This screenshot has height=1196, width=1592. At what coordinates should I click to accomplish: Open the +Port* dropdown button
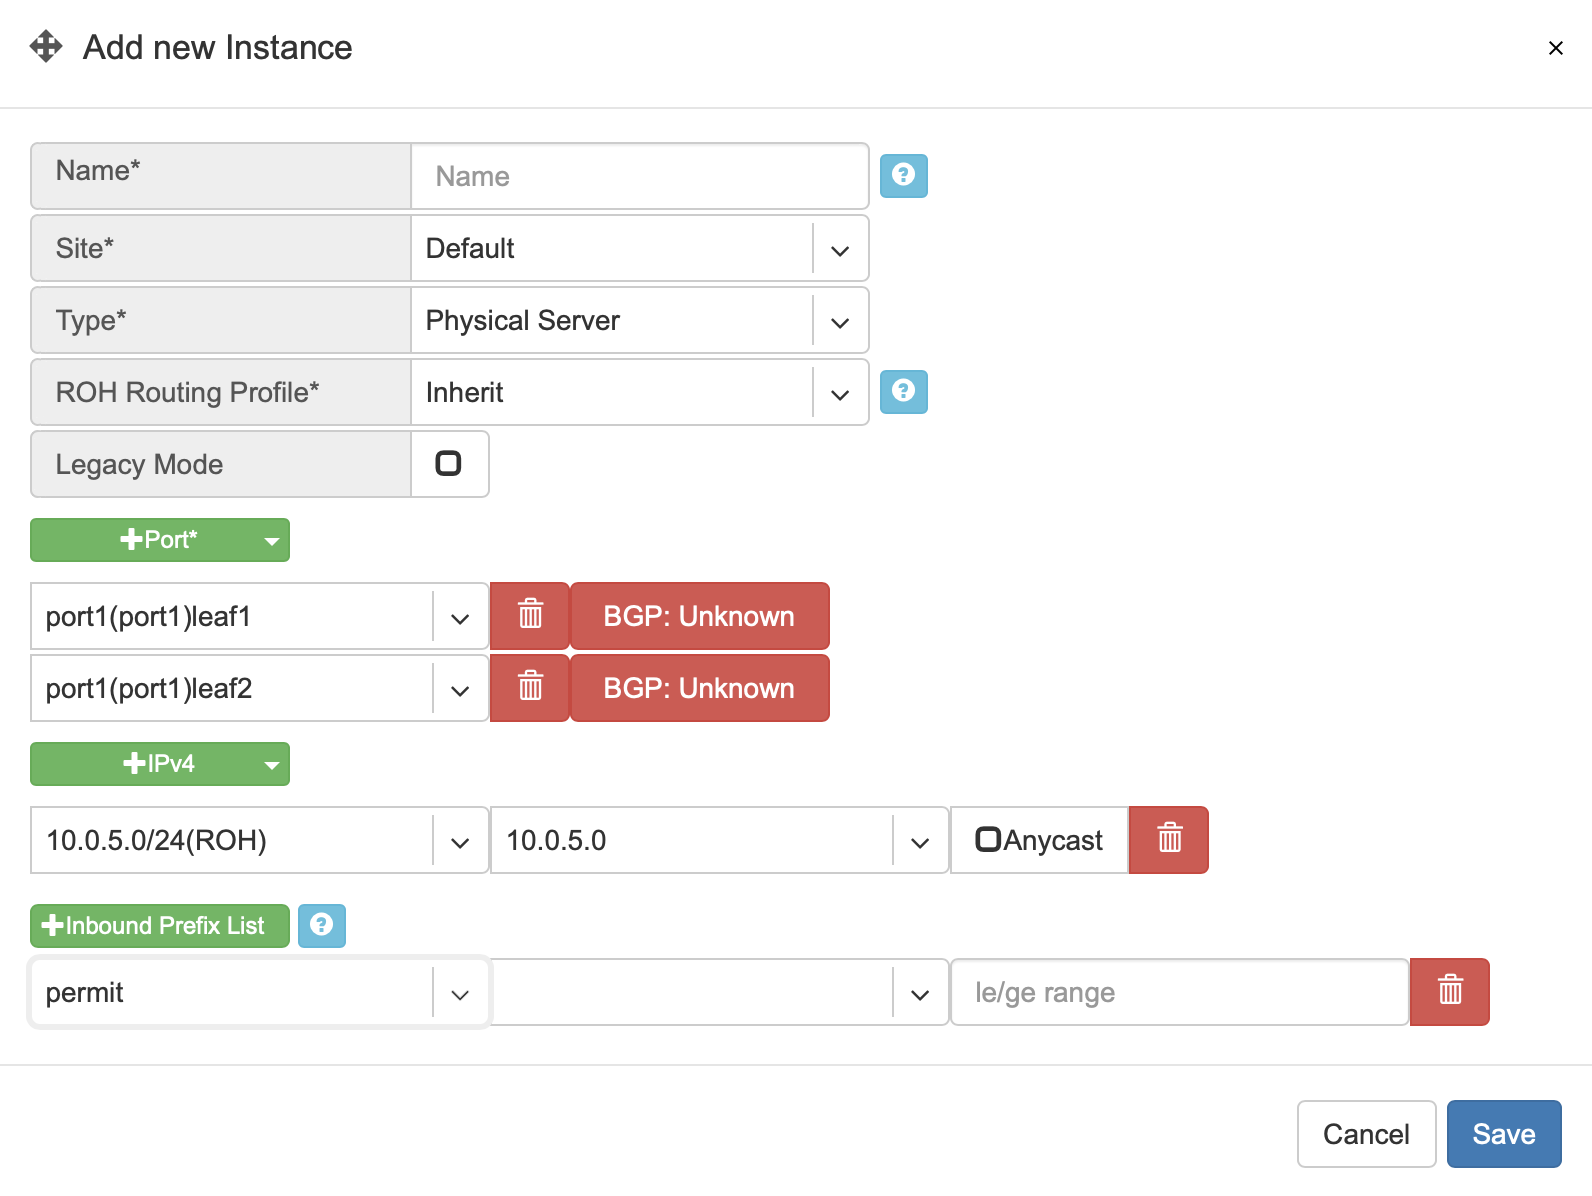pyautogui.click(x=160, y=540)
